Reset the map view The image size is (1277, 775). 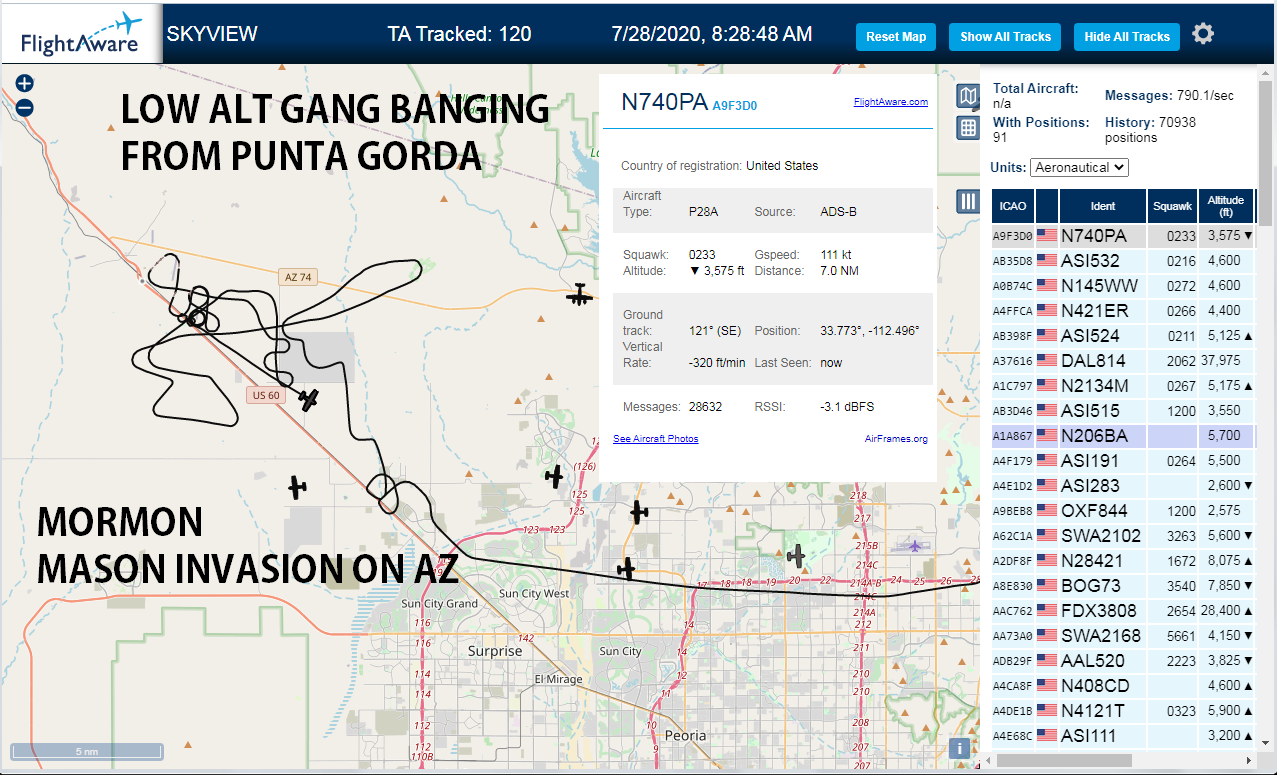[x=896, y=37]
